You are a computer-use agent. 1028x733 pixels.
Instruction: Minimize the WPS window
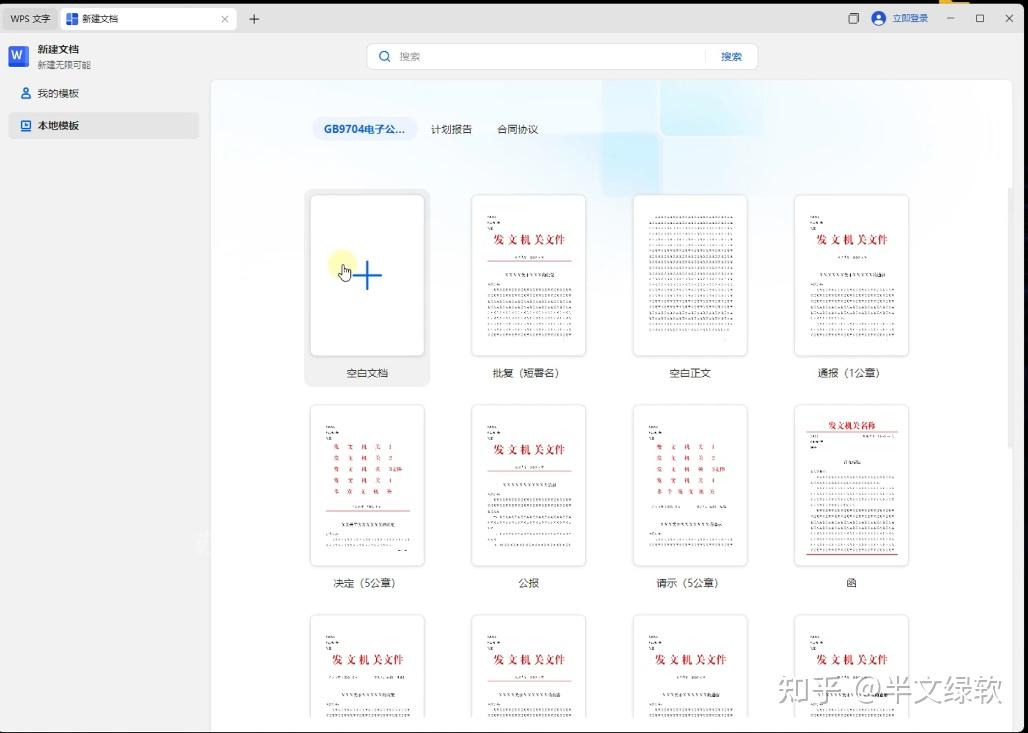(x=951, y=18)
